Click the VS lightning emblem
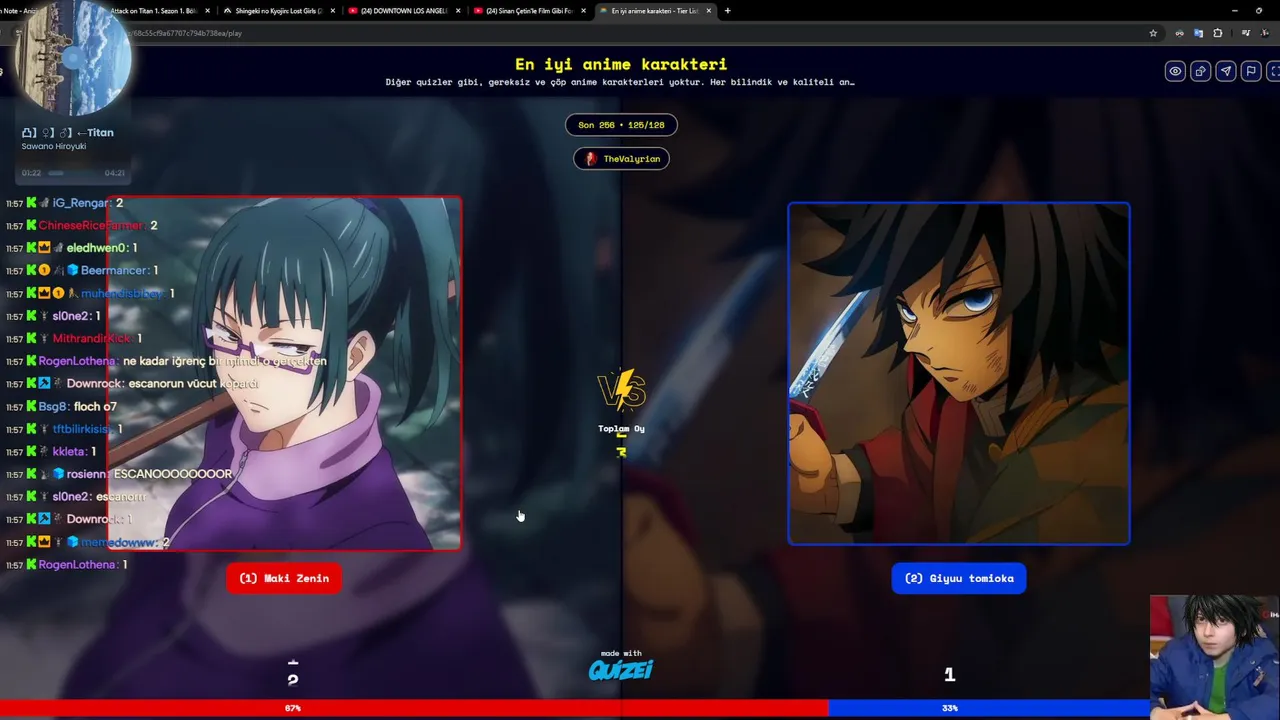The height and width of the screenshot is (720, 1280). coord(621,391)
